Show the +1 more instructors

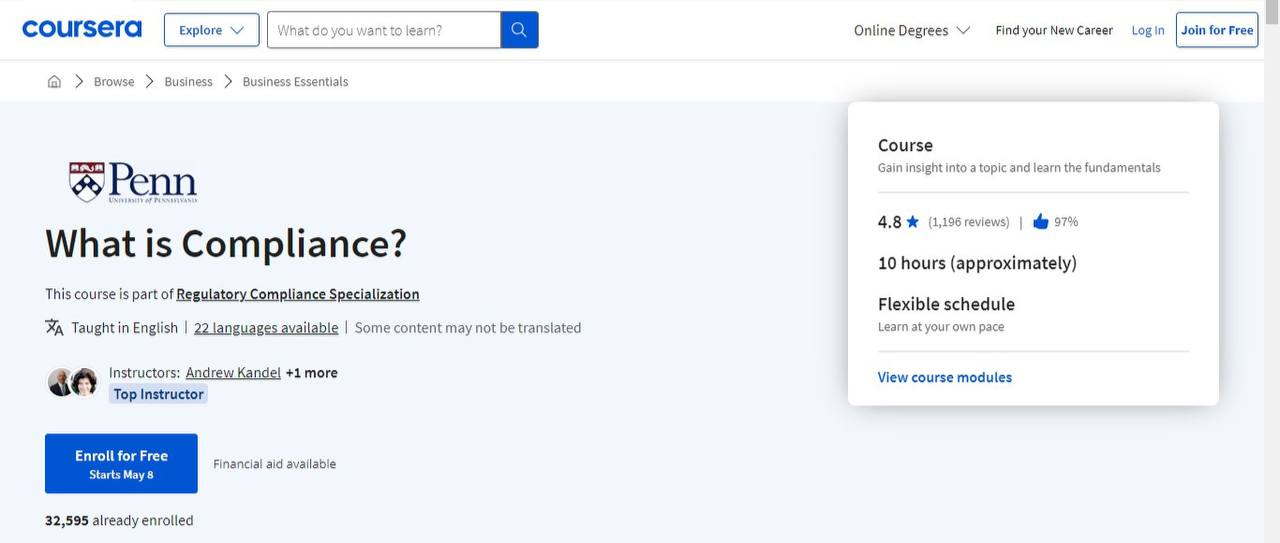[x=311, y=372]
